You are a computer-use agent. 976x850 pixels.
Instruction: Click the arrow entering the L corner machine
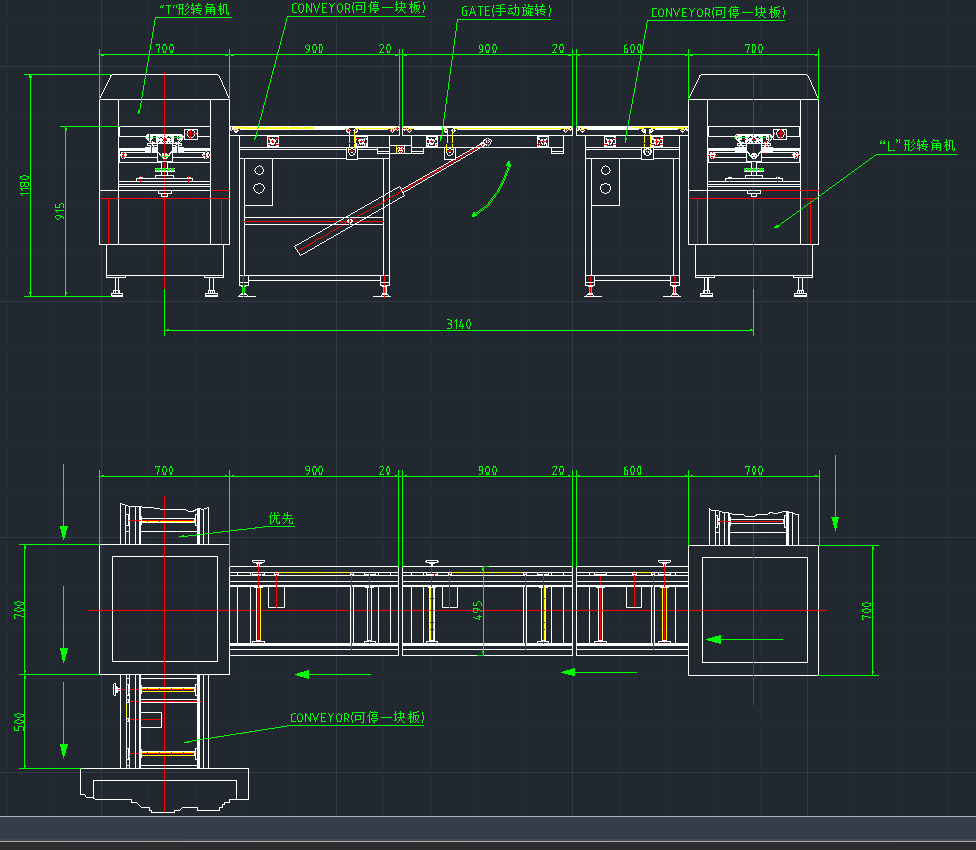[x=745, y=637]
